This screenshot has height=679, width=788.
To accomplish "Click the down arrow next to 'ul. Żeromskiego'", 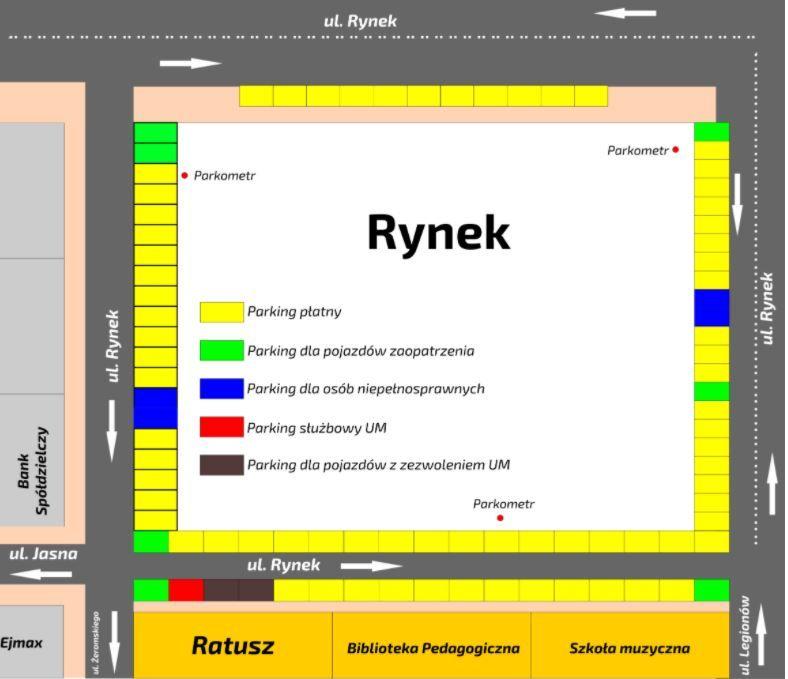I will point(115,643).
